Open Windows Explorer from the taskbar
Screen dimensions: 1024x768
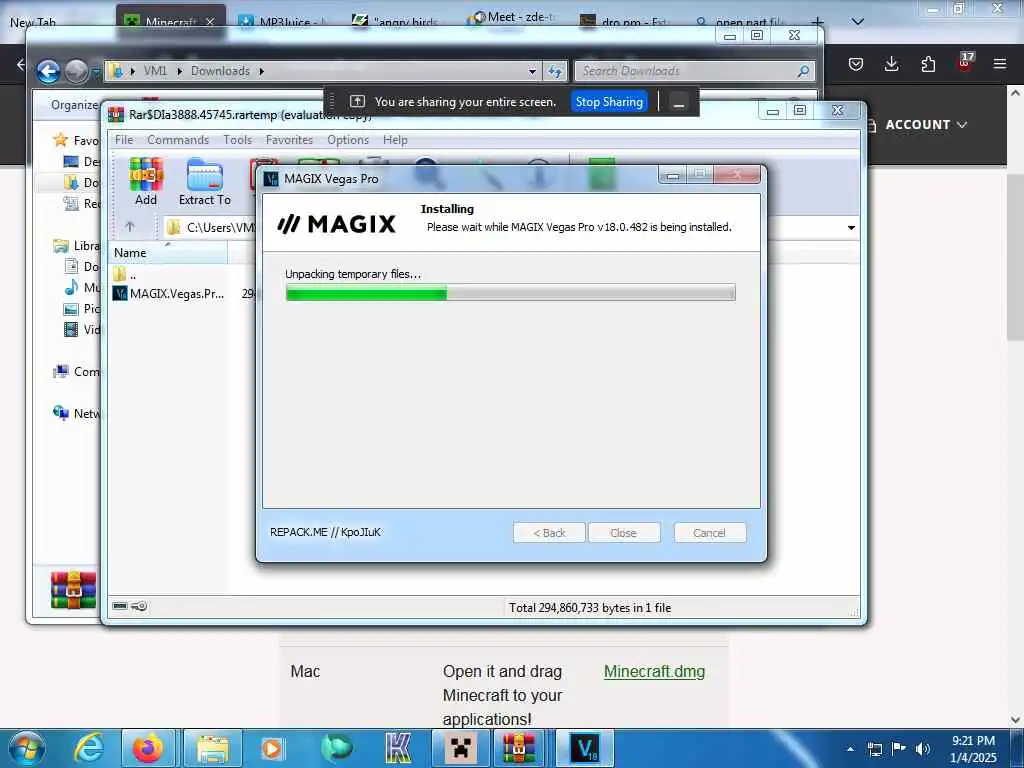click(212, 748)
